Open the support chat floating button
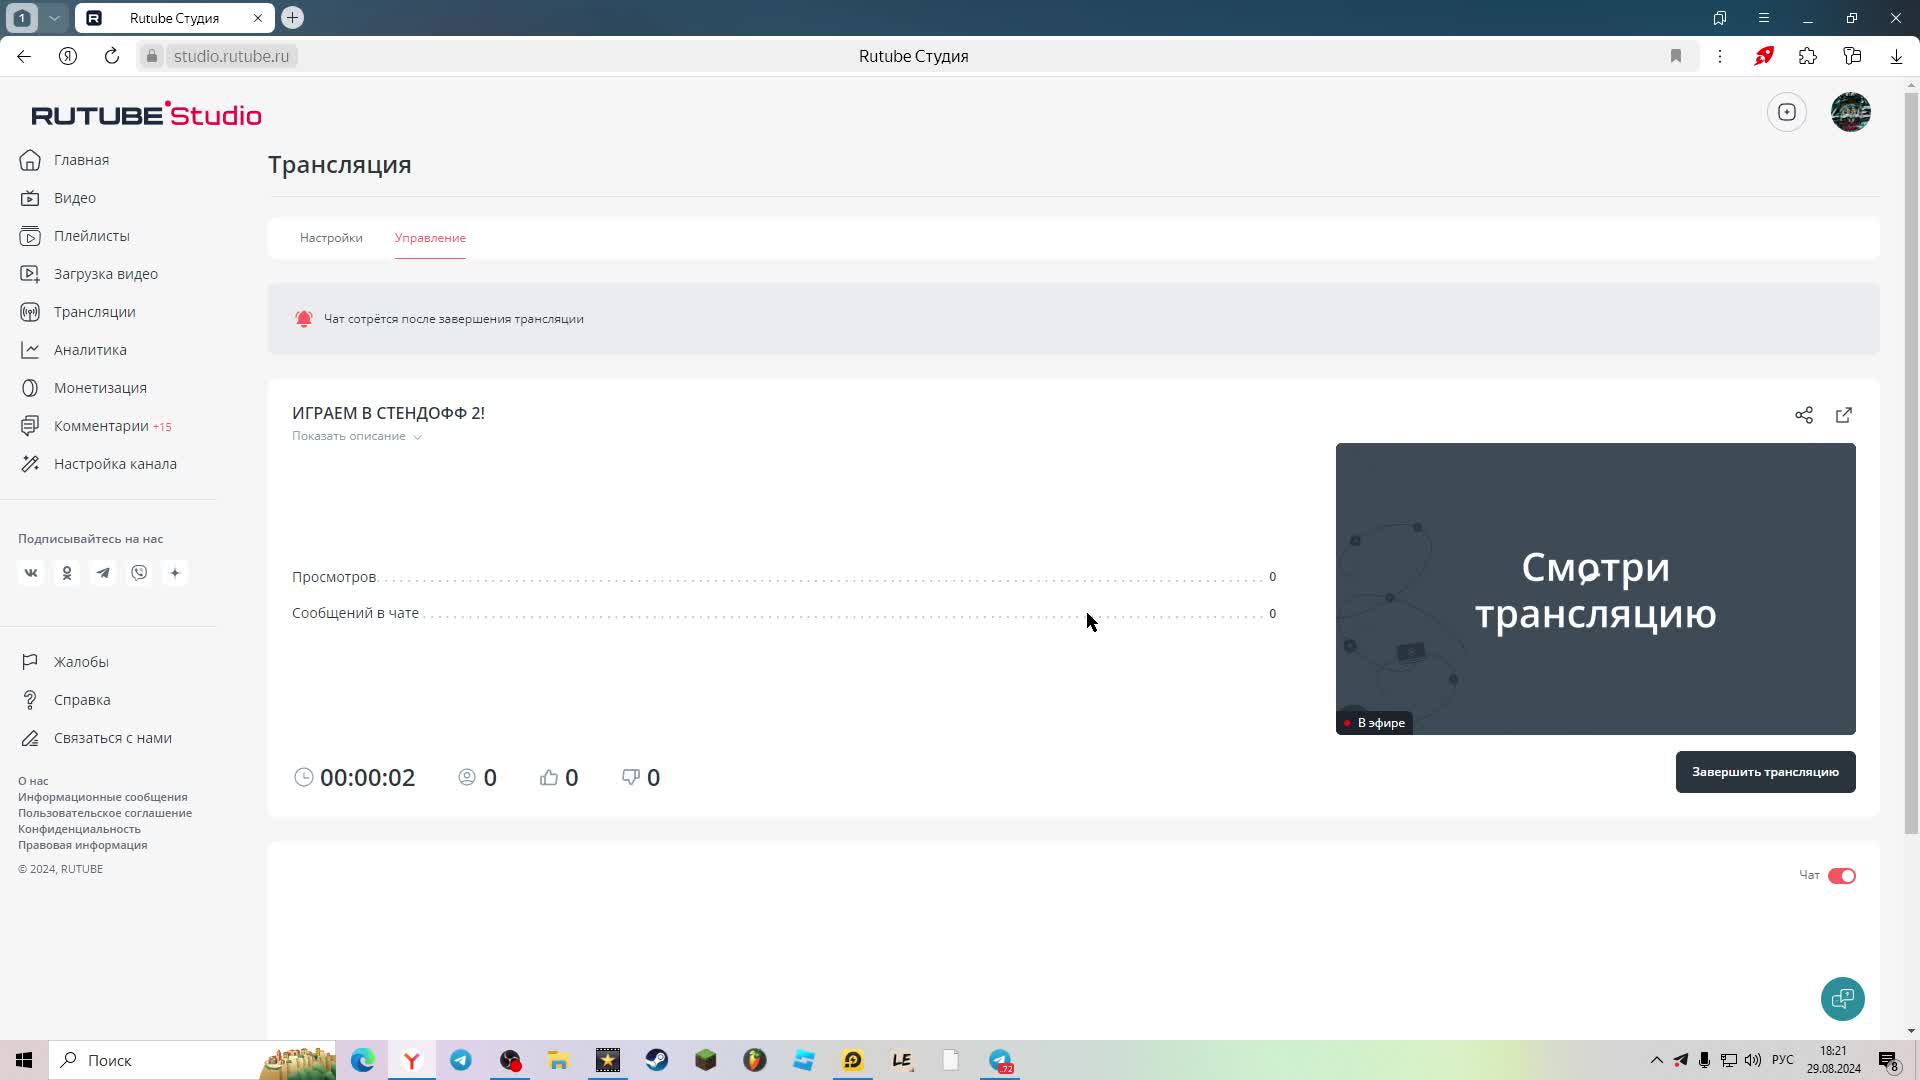This screenshot has height=1080, width=1920. click(x=1843, y=999)
